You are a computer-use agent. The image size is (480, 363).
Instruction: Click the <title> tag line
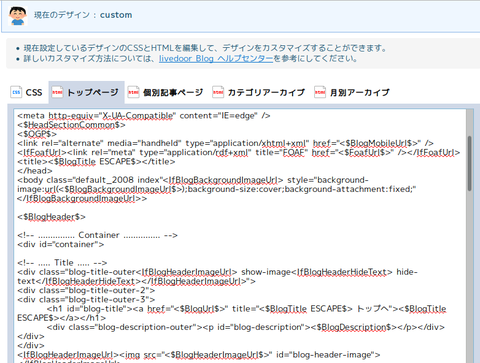point(96,162)
